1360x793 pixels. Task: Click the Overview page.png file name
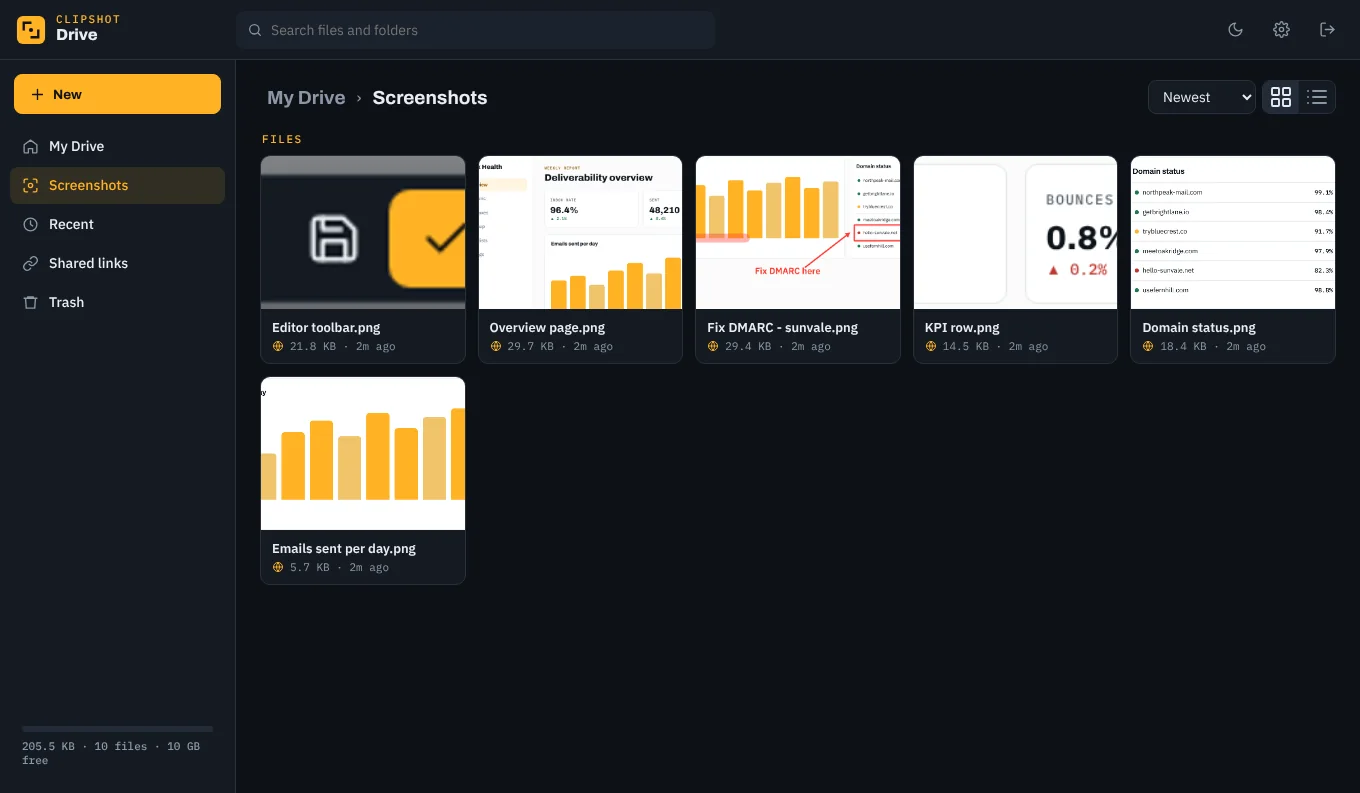pos(547,327)
